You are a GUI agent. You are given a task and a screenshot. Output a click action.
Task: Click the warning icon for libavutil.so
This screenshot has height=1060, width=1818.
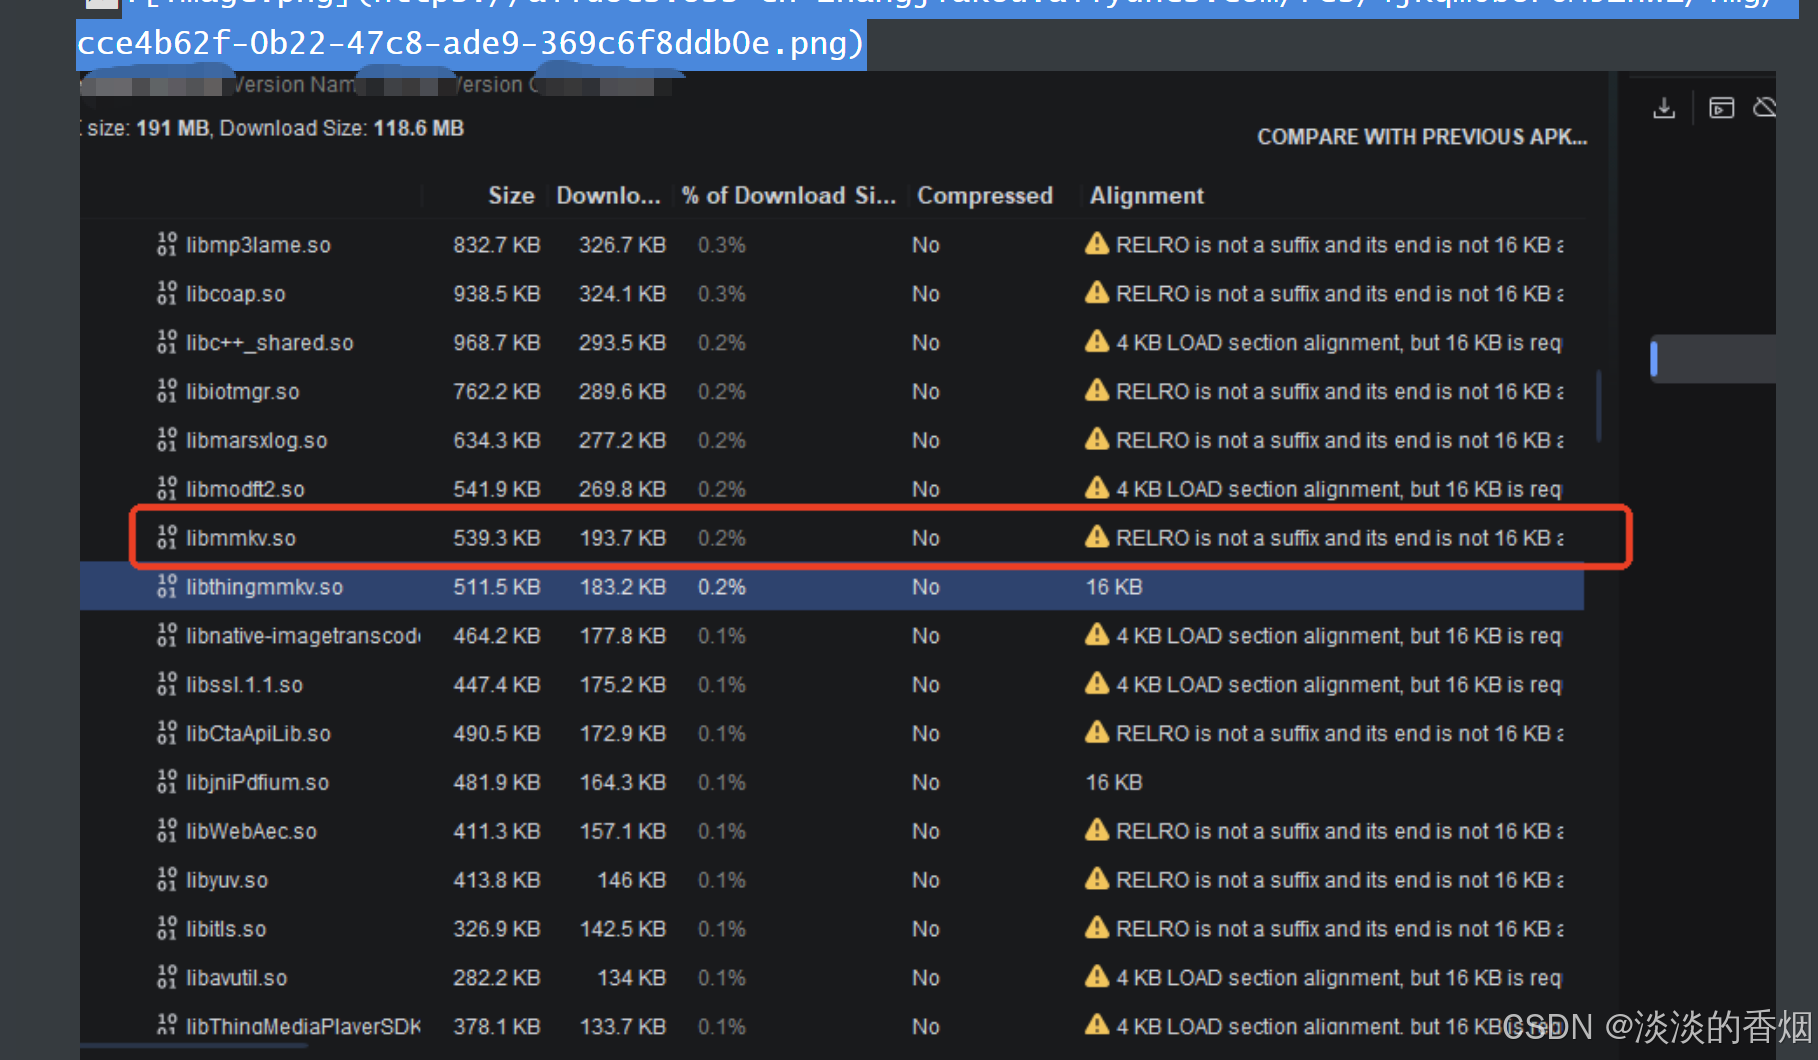(1097, 977)
